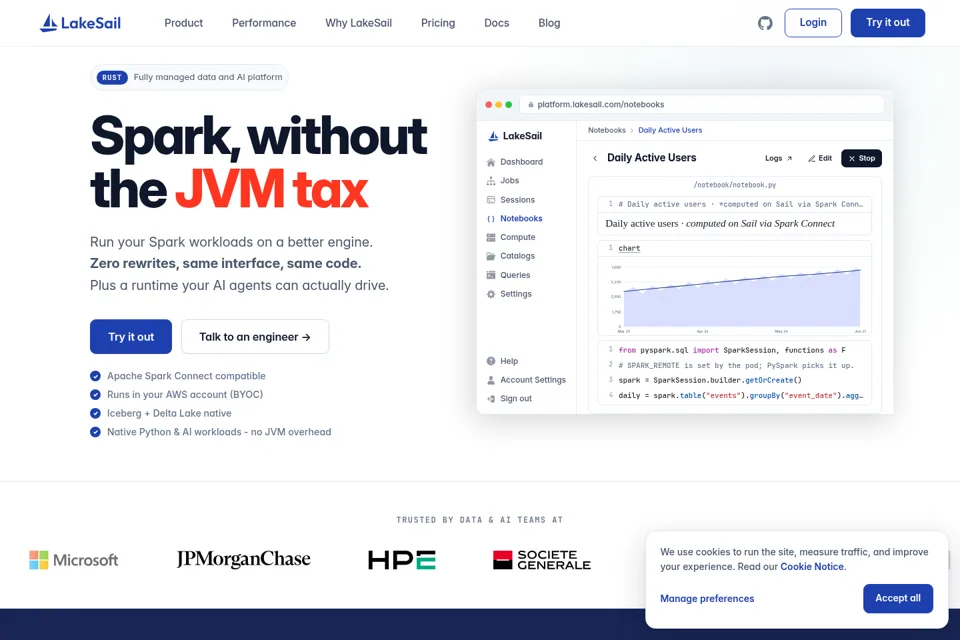Screen dimensions: 960x640
Task: Click the Cookie Notice link
Action: 812,567
